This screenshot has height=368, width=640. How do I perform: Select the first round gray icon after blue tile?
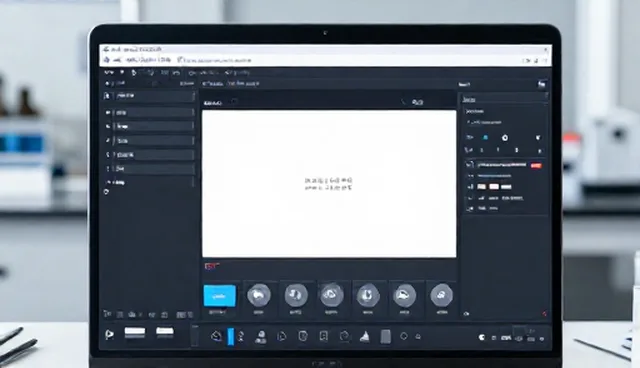coord(259,295)
